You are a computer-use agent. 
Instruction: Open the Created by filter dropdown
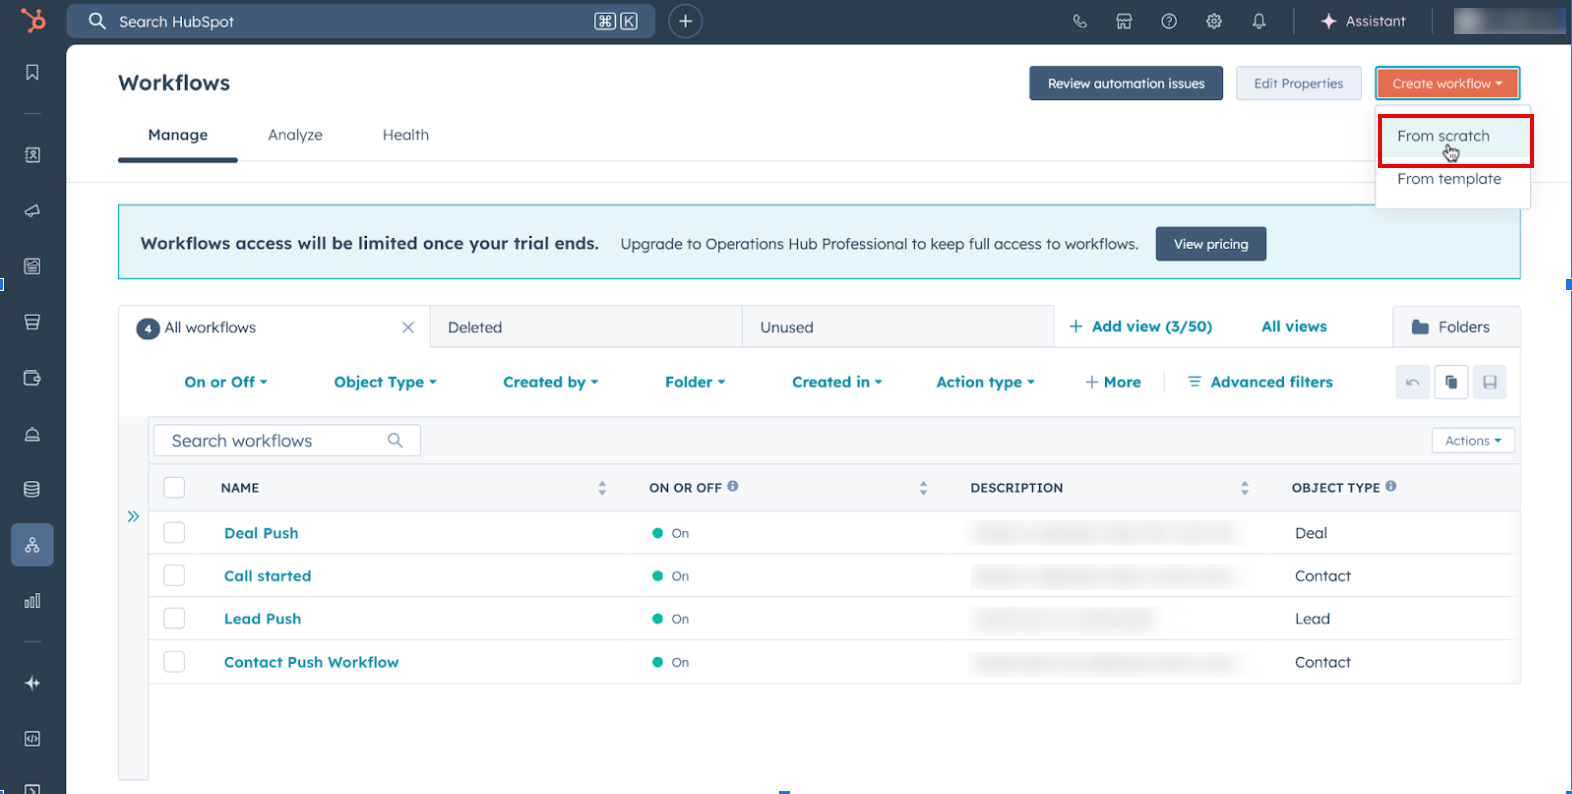pyautogui.click(x=550, y=382)
